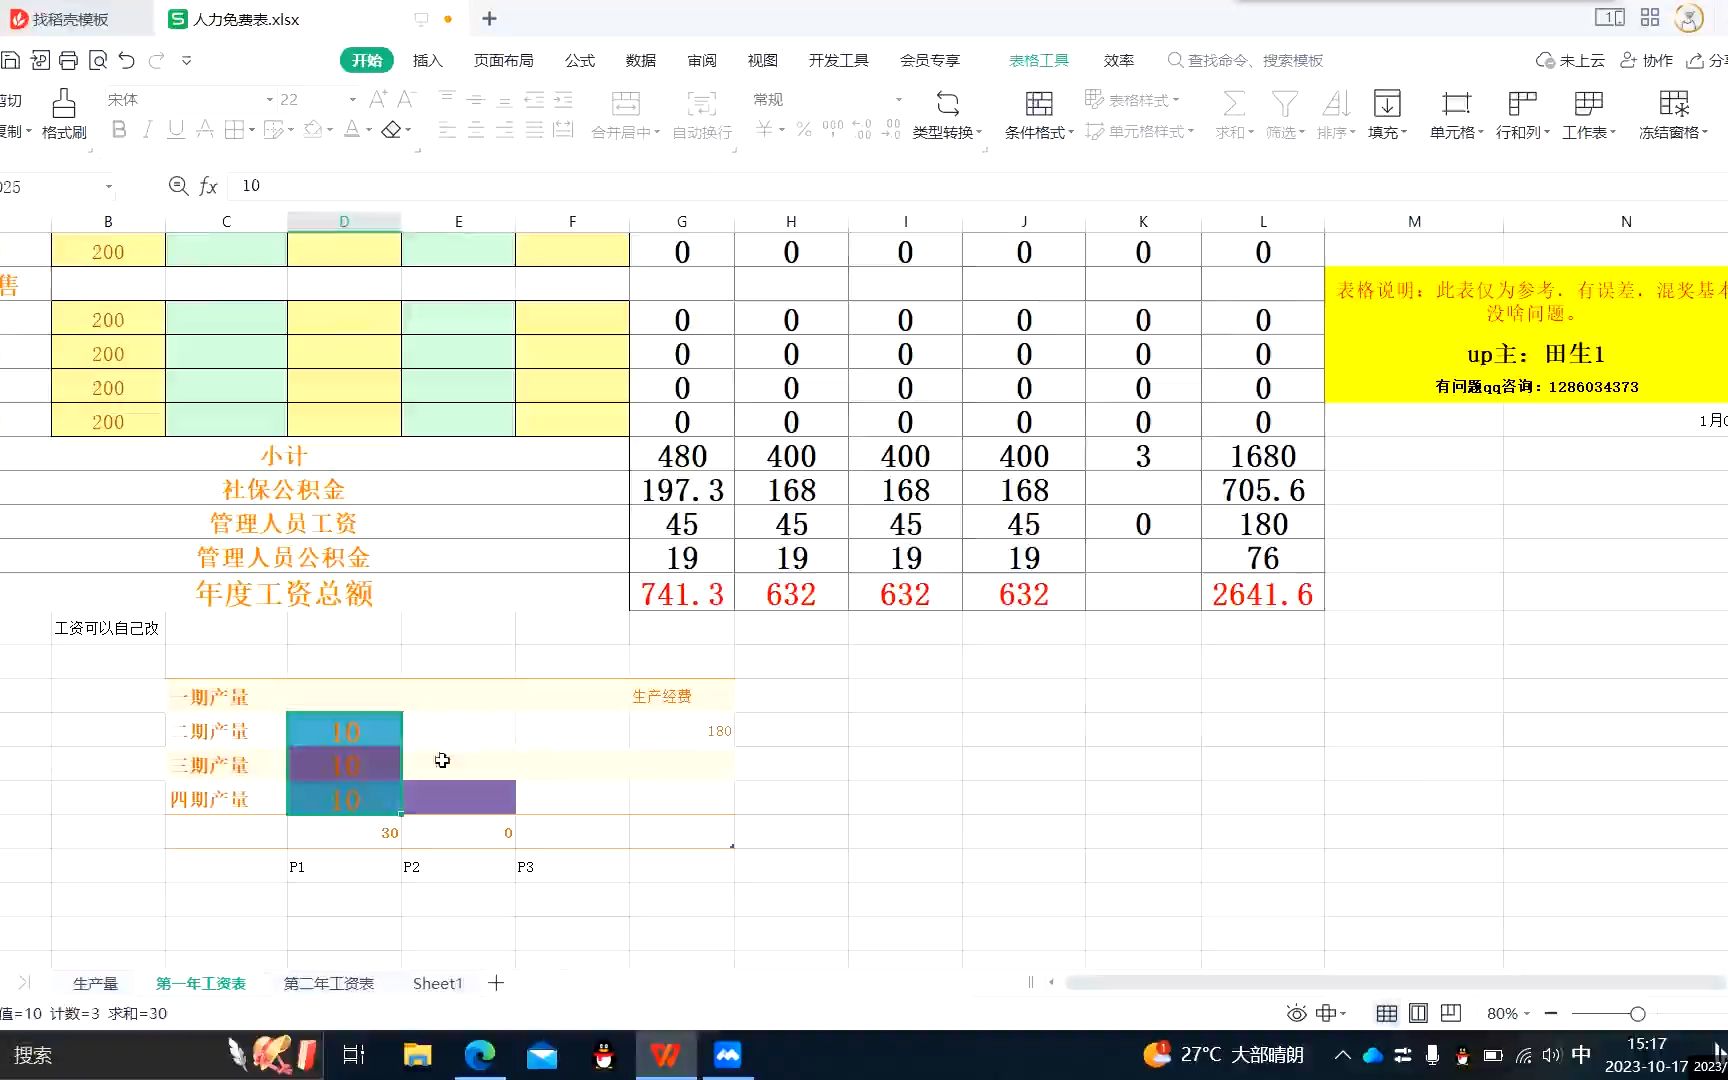Viewport: 1728px width, 1080px height.
Task: Adjust the zoom slider handle
Action: tap(1637, 1013)
